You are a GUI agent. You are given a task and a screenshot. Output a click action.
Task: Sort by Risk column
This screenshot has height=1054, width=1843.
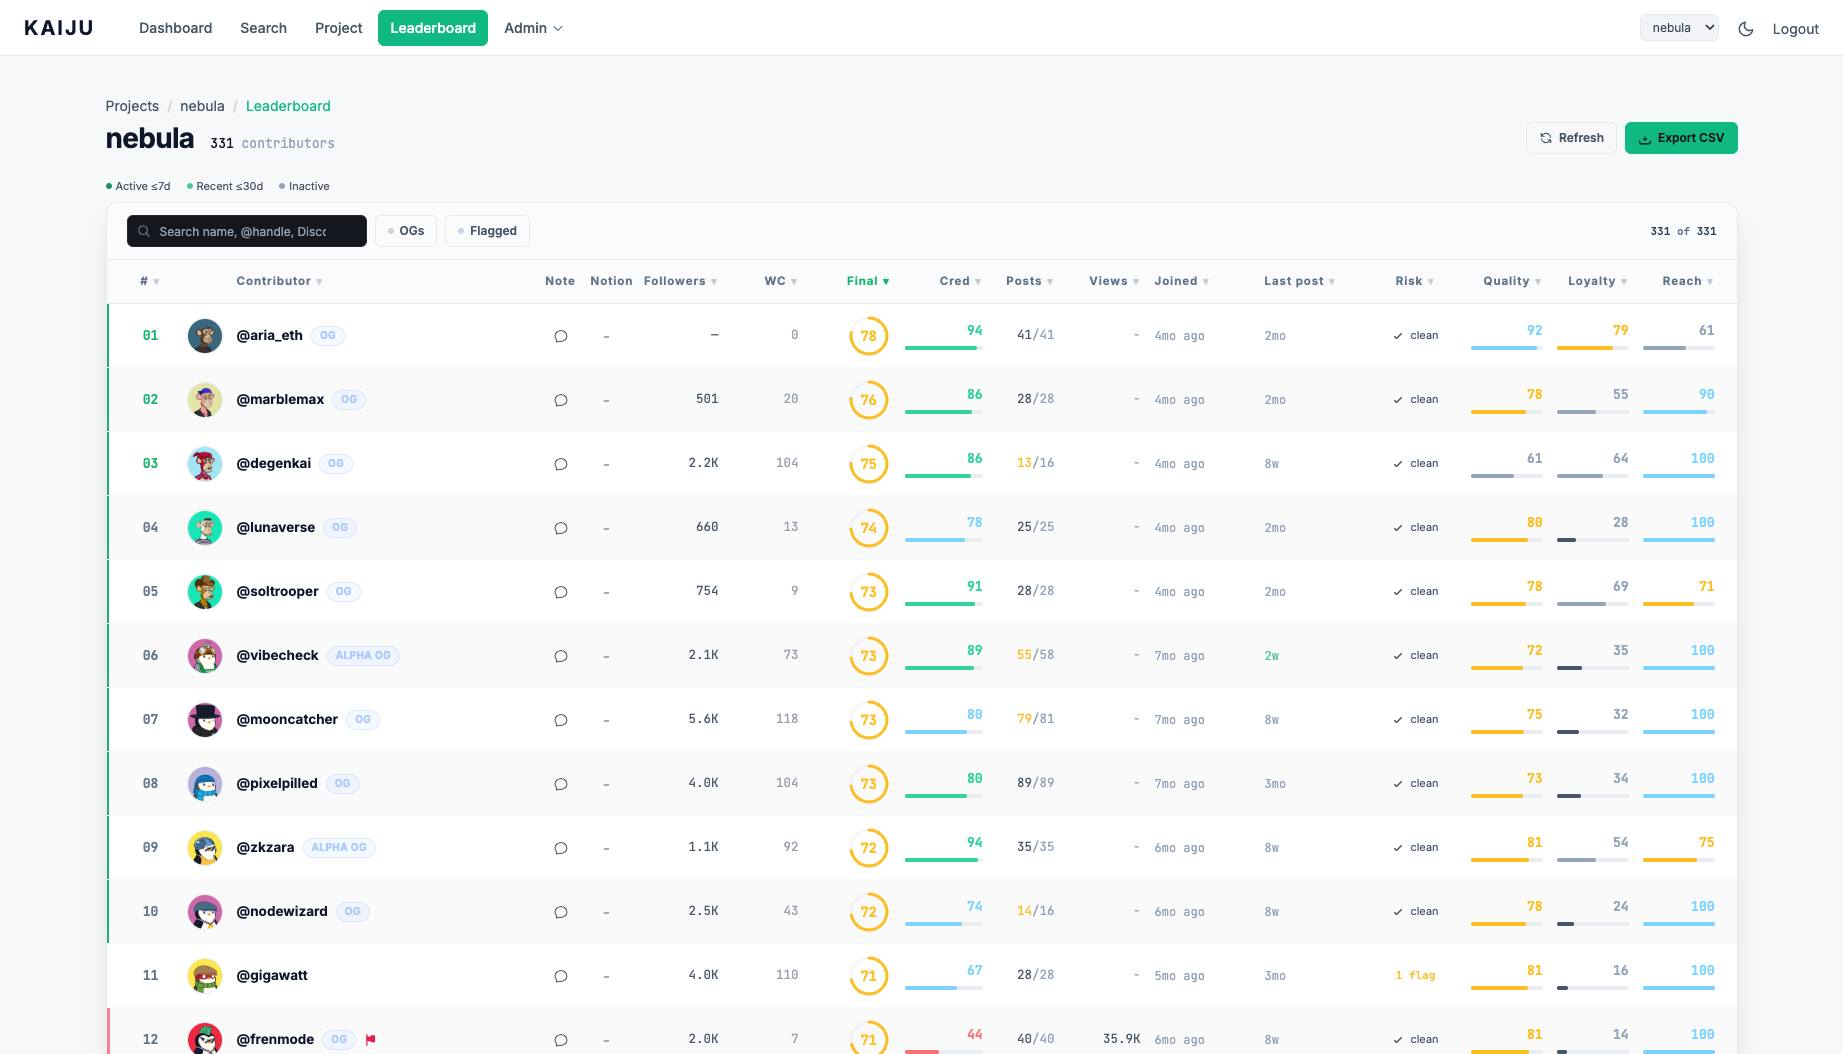[x=1414, y=281]
